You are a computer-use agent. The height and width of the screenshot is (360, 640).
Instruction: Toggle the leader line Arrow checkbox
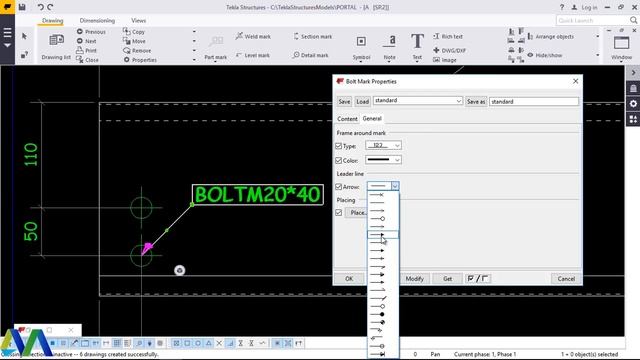[338, 187]
